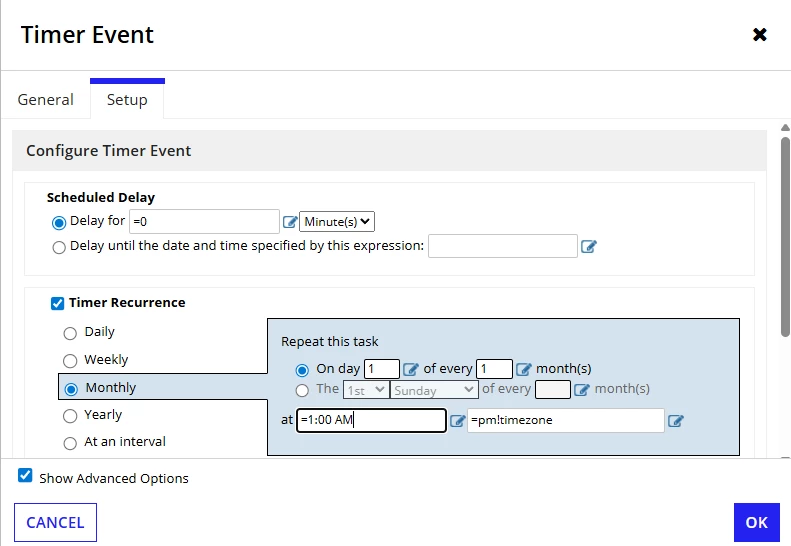Click the Delay for =0 input field

click(x=204, y=222)
